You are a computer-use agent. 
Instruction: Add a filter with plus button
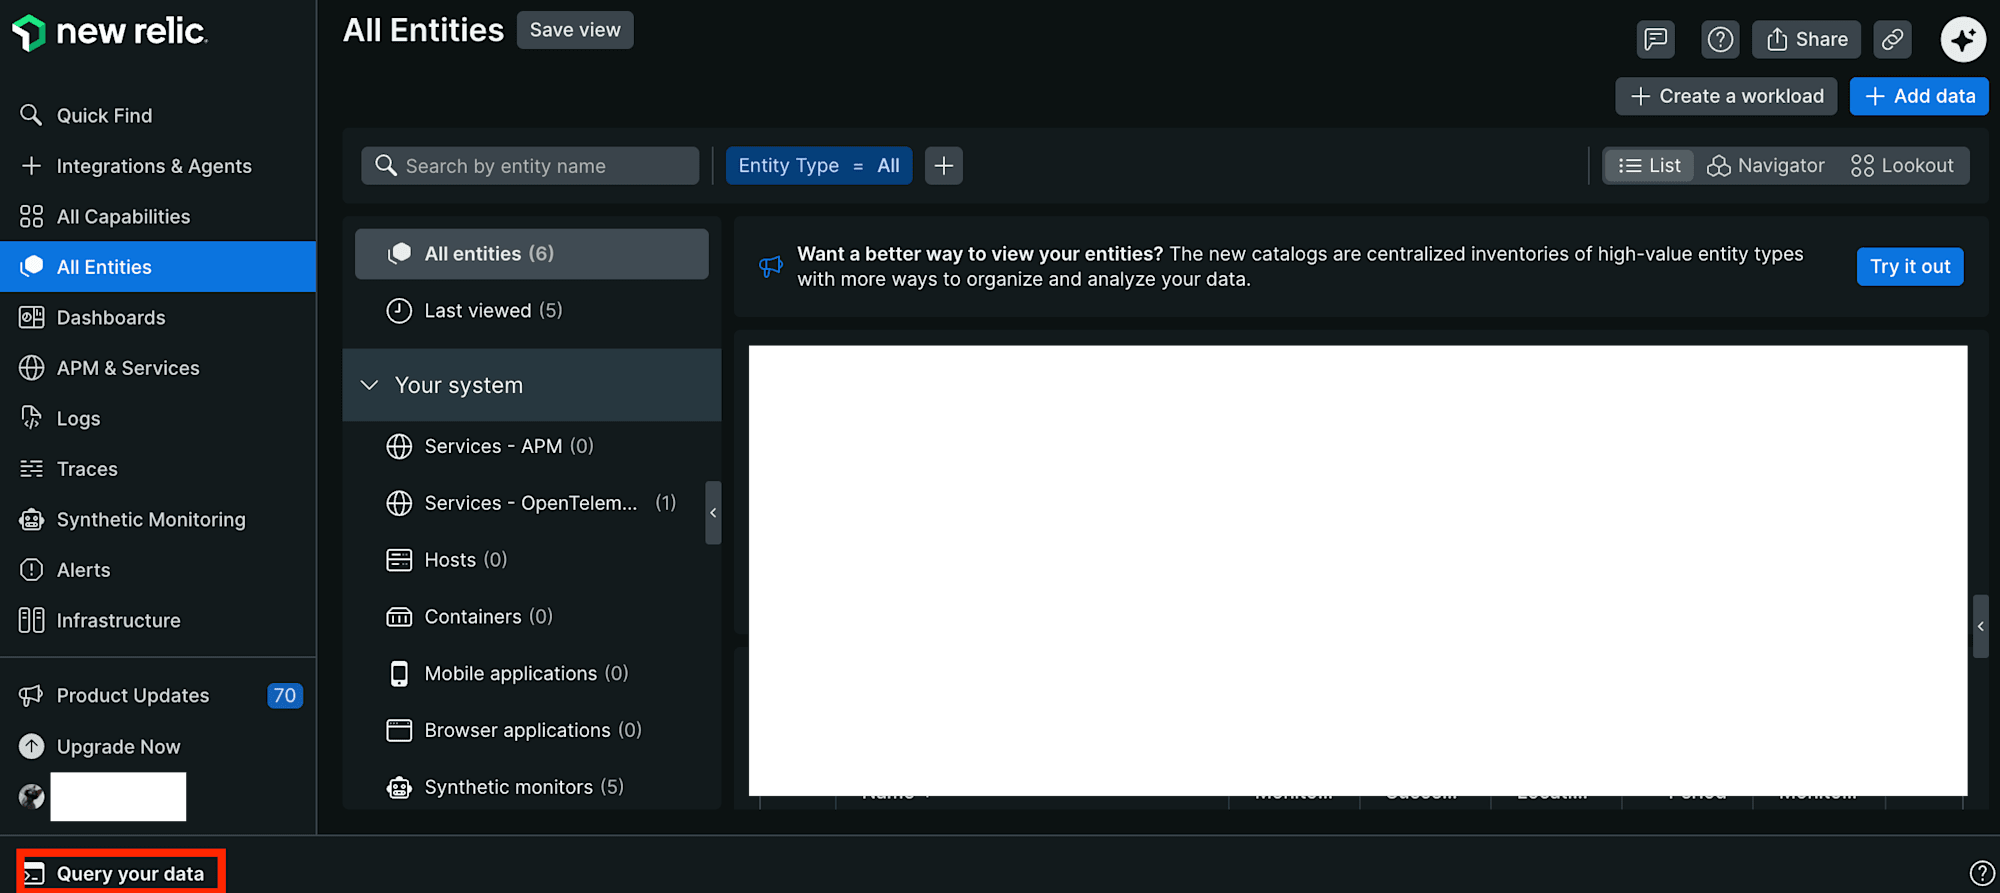(x=944, y=166)
